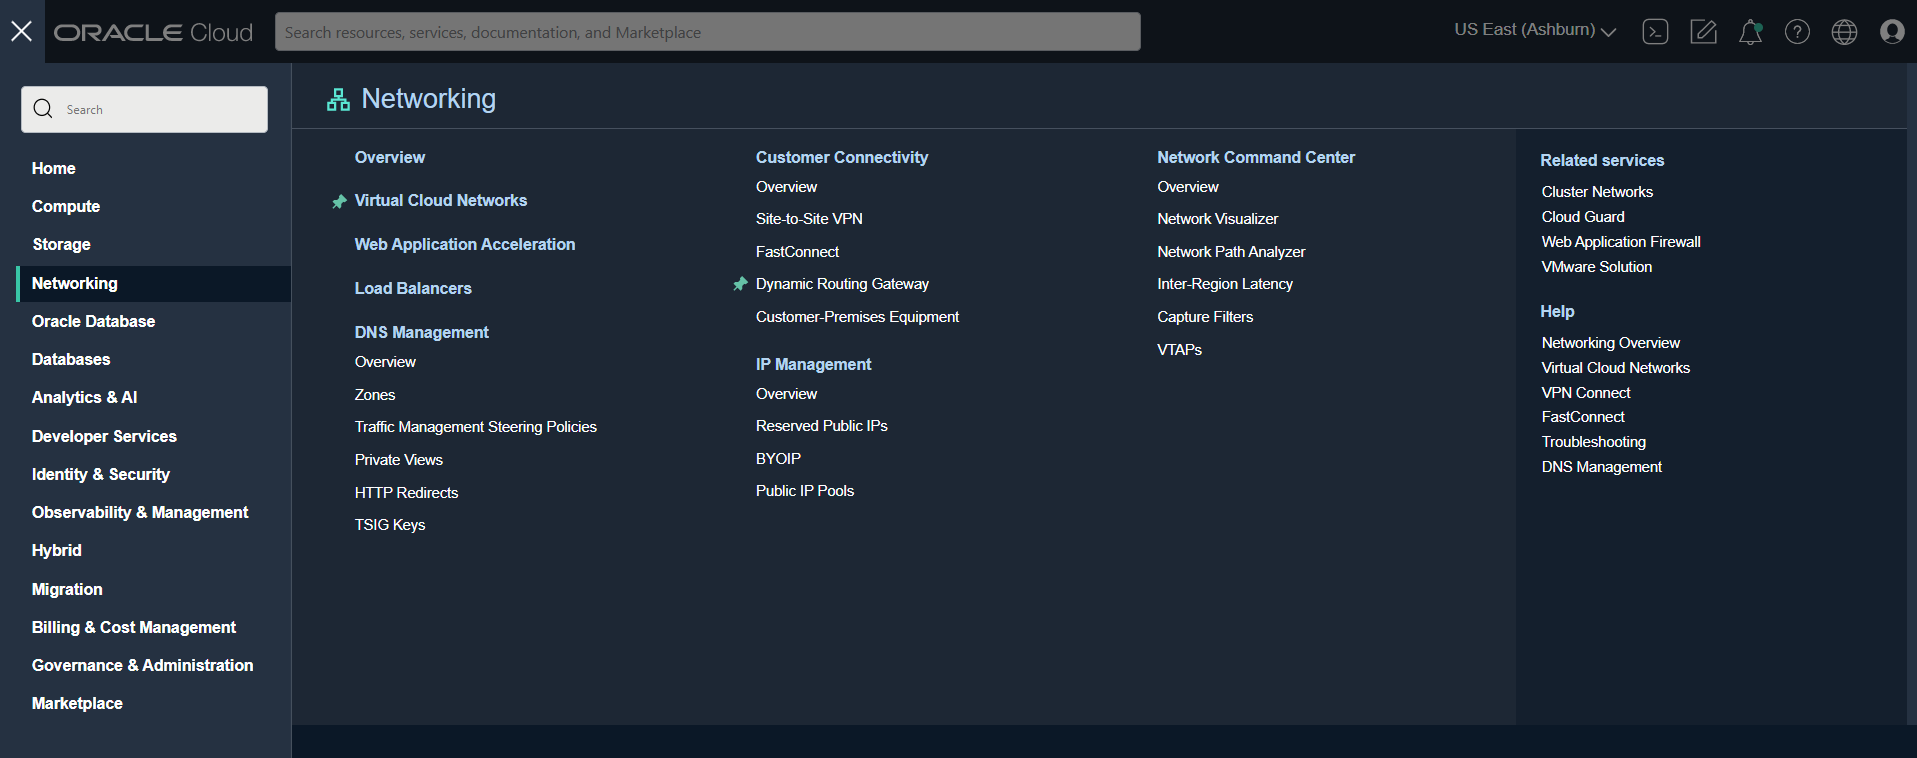This screenshot has width=1917, height=758.
Task: Open the Help question mark icon
Action: (x=1797, y=32)
